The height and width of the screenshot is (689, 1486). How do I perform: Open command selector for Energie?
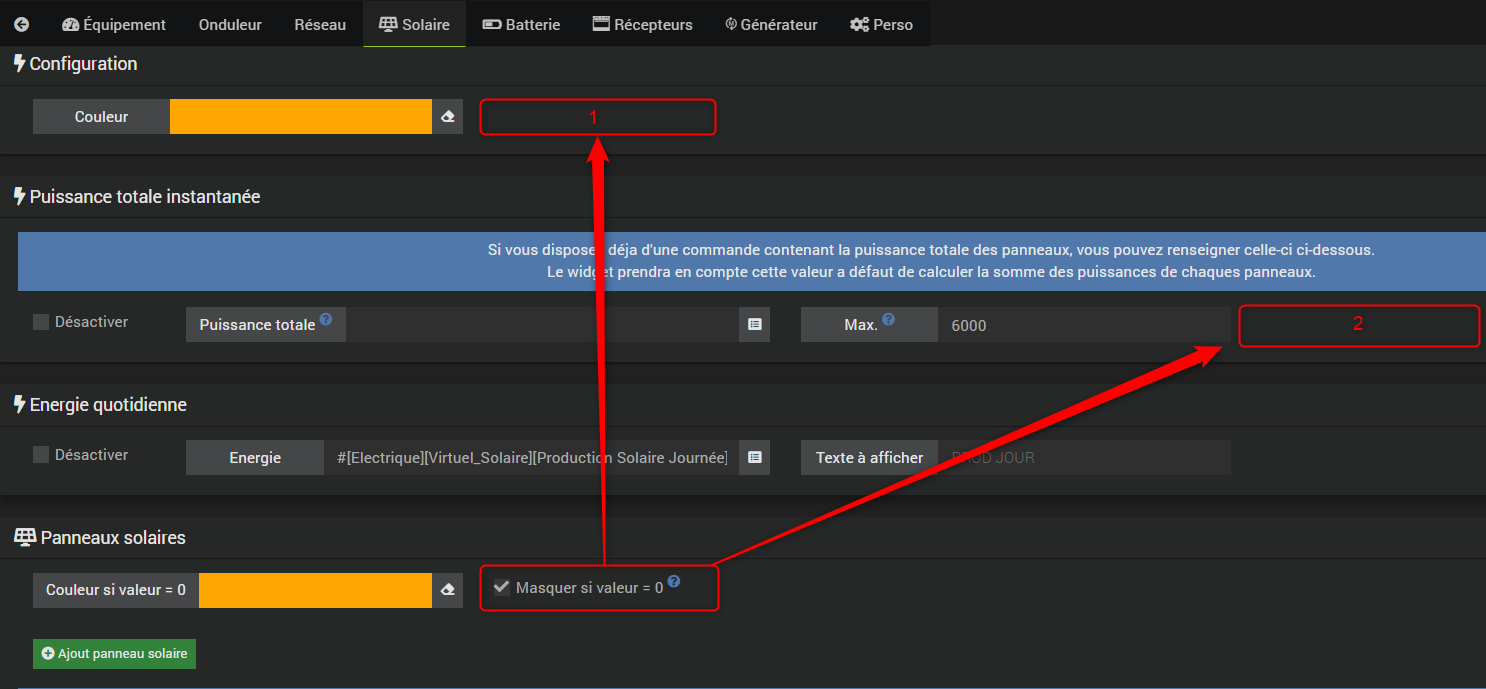tap(755, 457)
